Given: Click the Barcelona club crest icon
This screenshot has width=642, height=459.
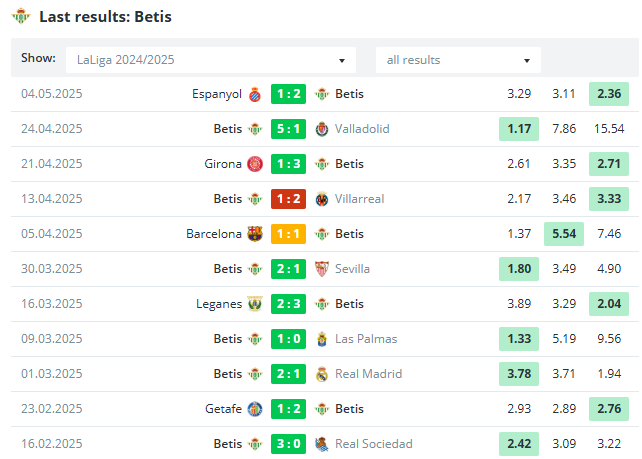Looking at the screenshot, I should (x=255, y=234).
